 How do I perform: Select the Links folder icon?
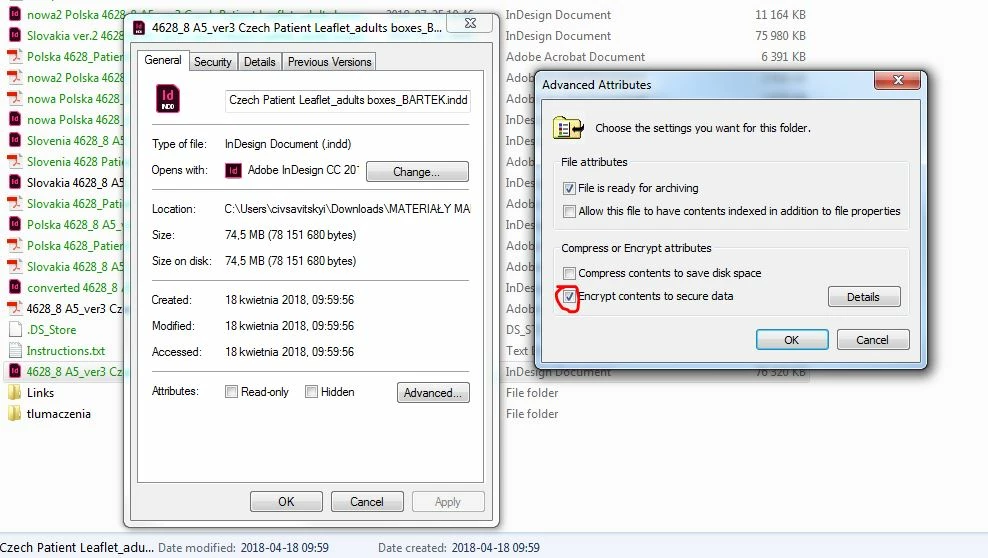tap(14, 393)
